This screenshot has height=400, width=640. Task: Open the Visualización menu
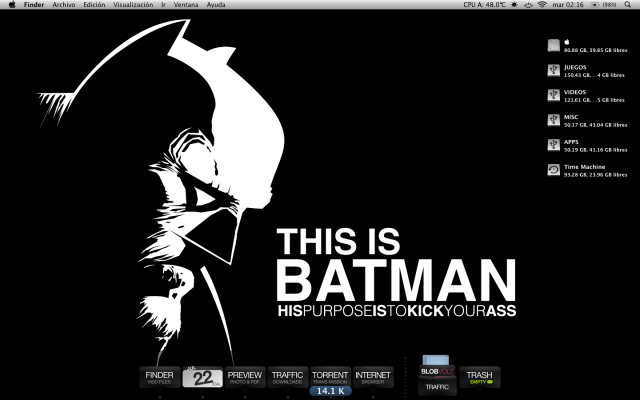click(133, 4)
